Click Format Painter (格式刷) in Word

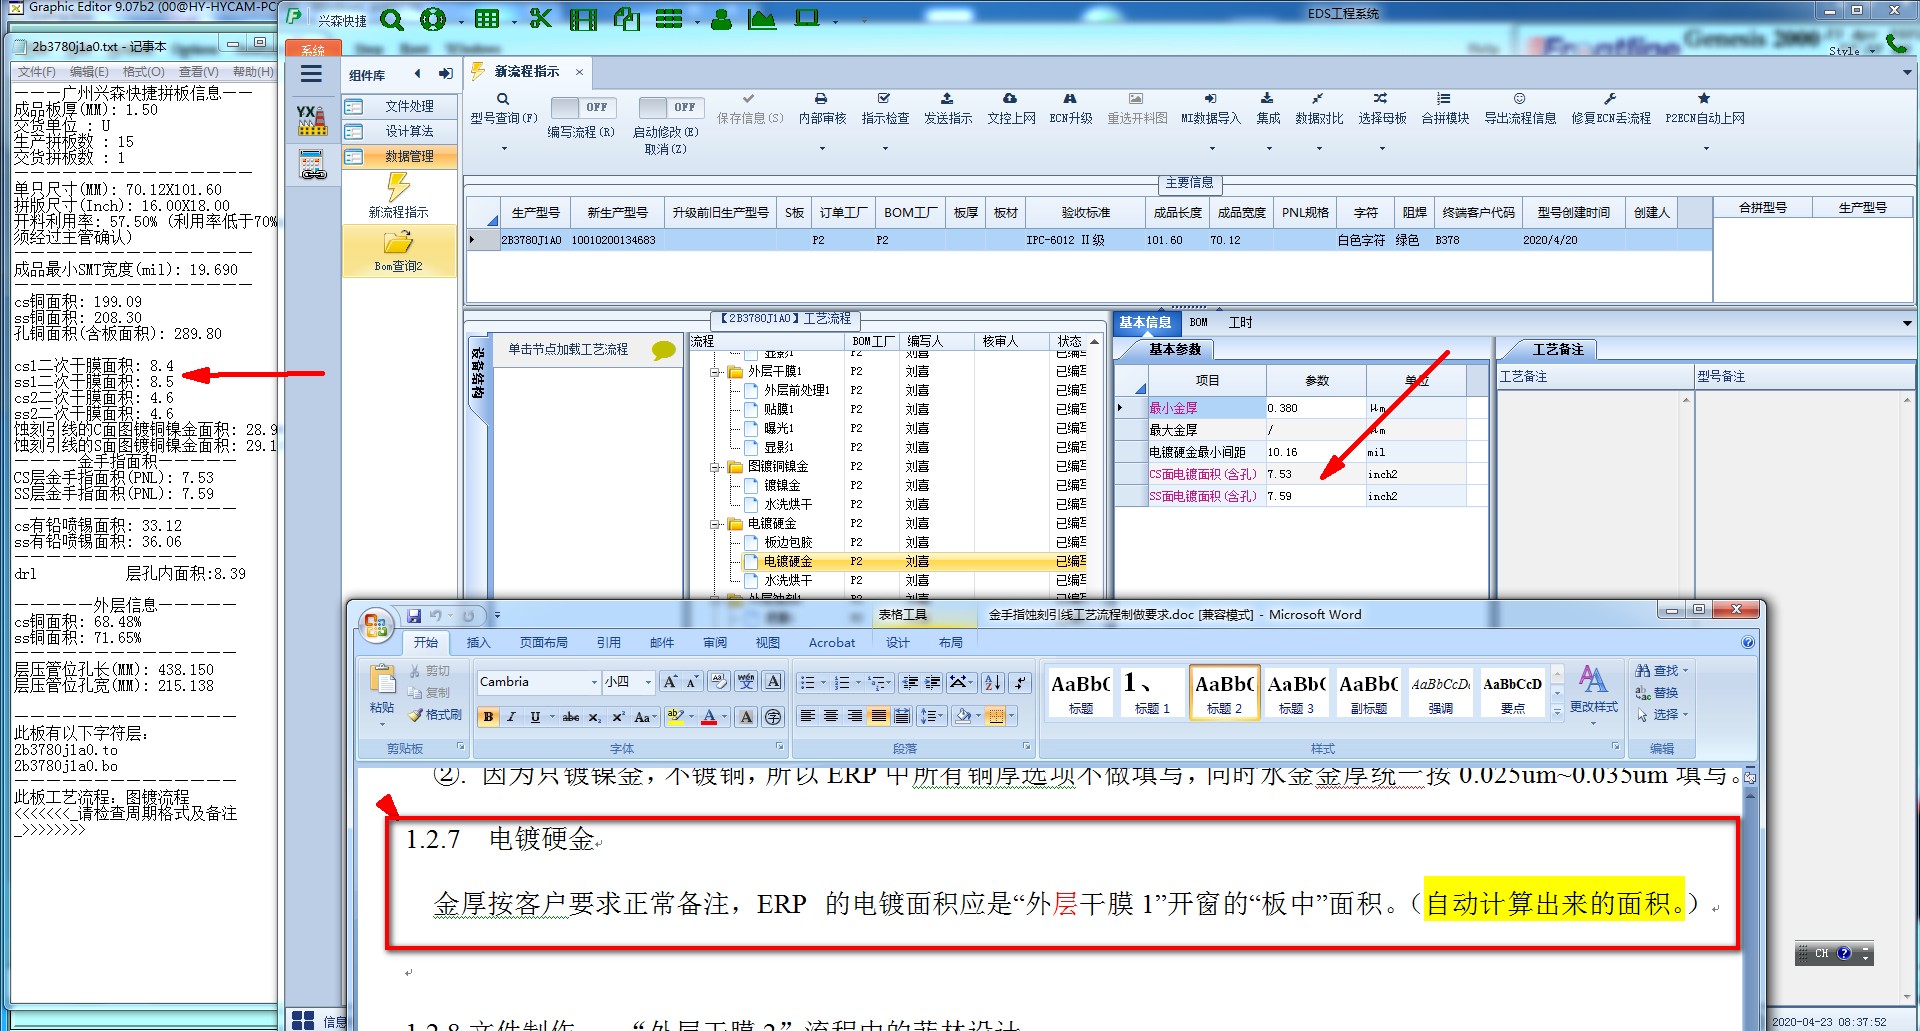[435, 714]
